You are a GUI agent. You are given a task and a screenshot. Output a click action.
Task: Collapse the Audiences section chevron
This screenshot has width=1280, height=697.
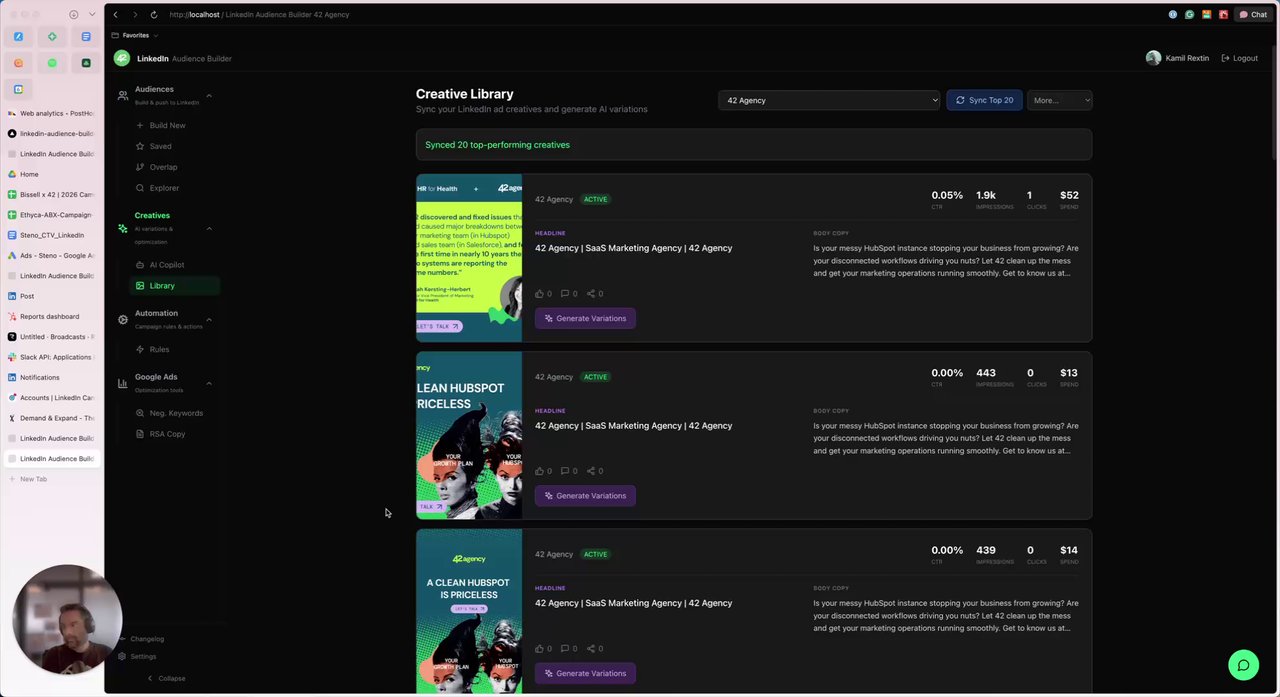(x=209, y=95)
